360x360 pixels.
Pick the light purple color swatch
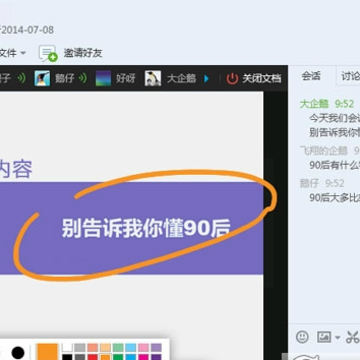pos(156,347)
